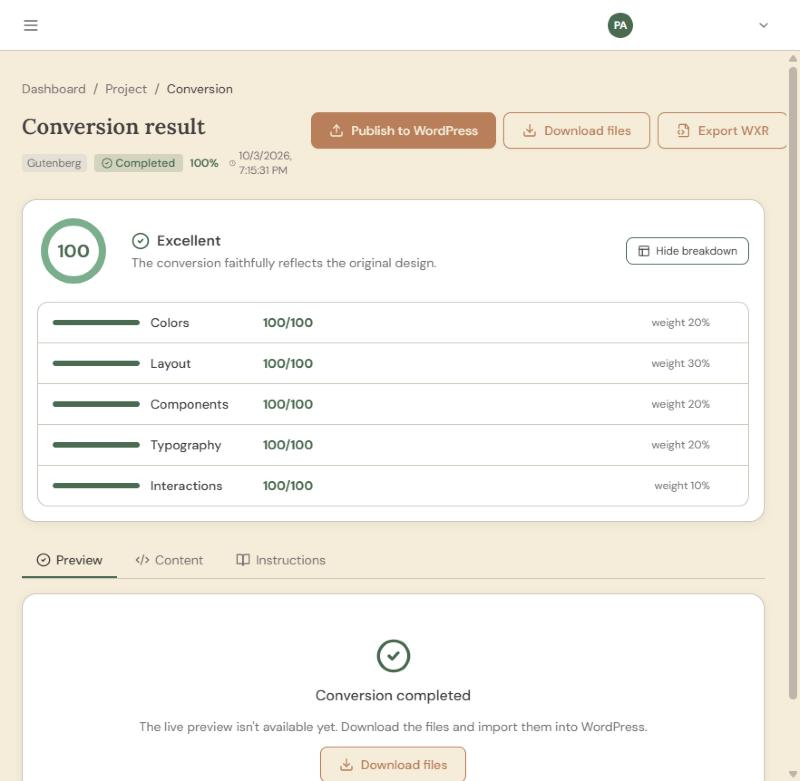
Task: Export WXR file
Action: 722,131
